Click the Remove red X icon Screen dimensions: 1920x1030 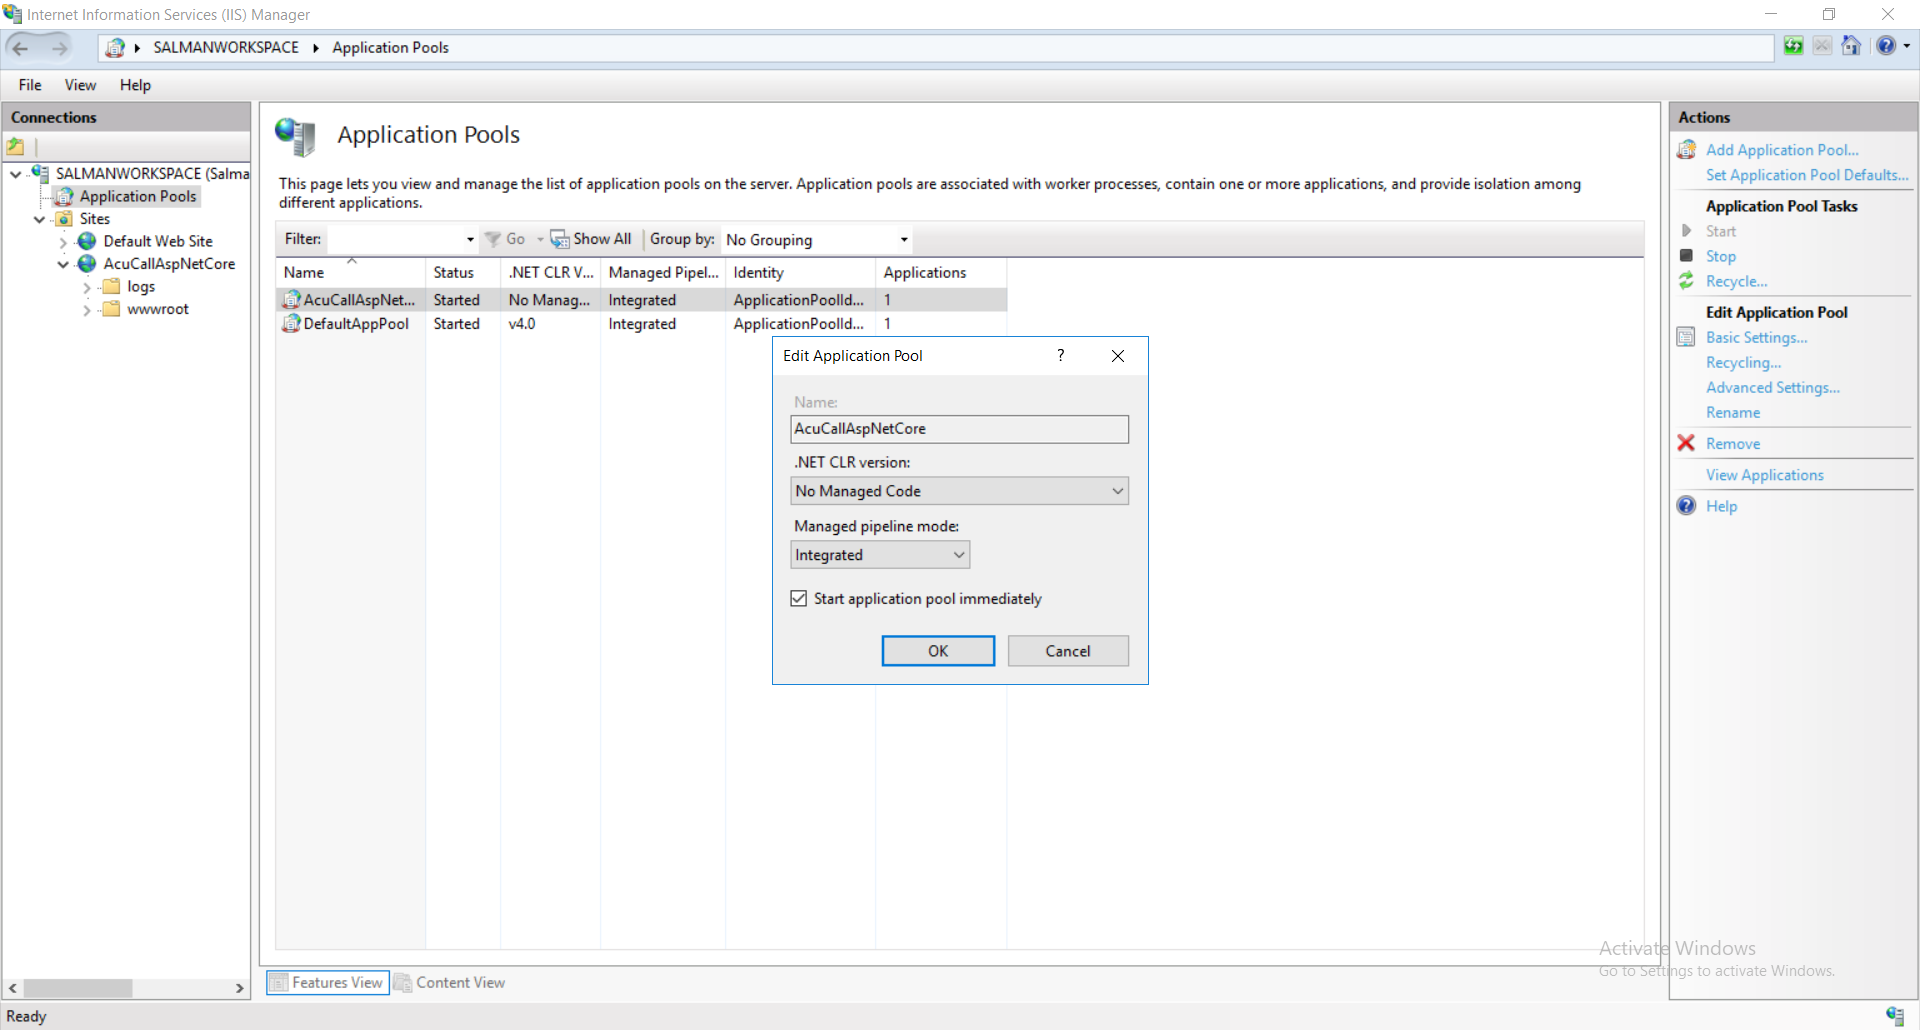tap(1686, 443)
